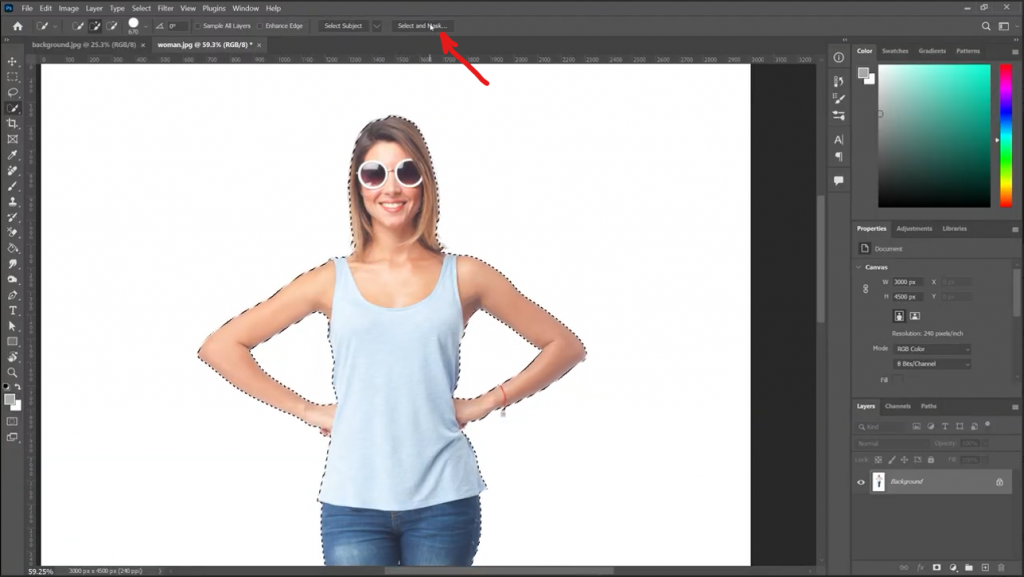Open the layer style fx icon
The width and height of the screenshot is (1024, 577).
pos(921,568)
